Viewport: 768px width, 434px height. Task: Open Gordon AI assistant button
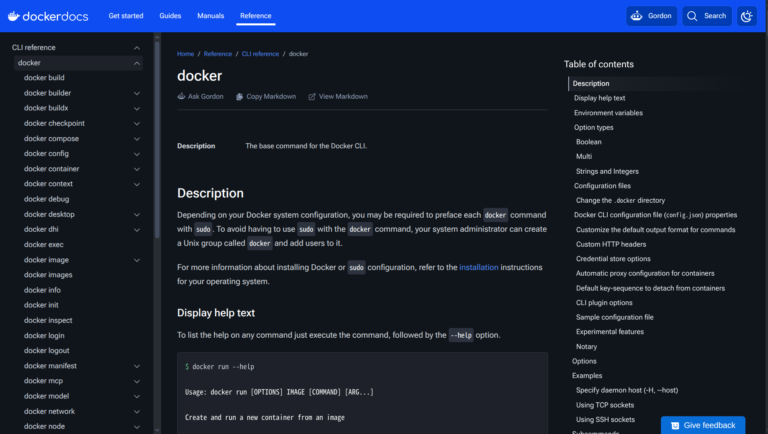click(651, 16)
